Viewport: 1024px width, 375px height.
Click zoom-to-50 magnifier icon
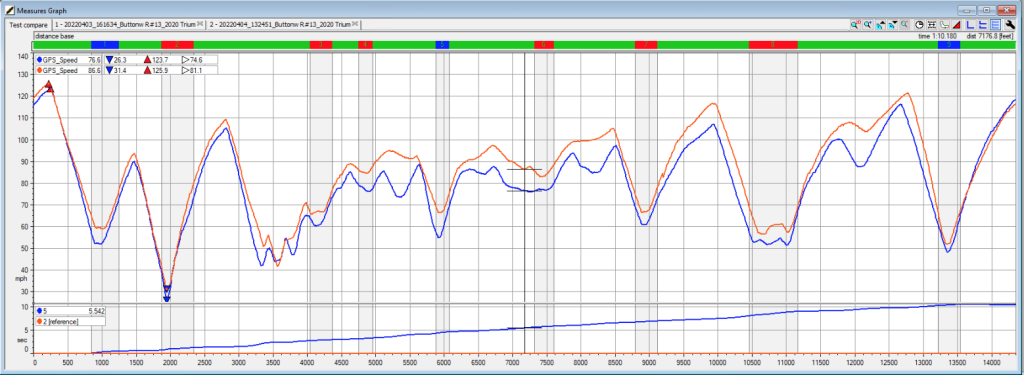pyautogui.click(x=855, y=24)
